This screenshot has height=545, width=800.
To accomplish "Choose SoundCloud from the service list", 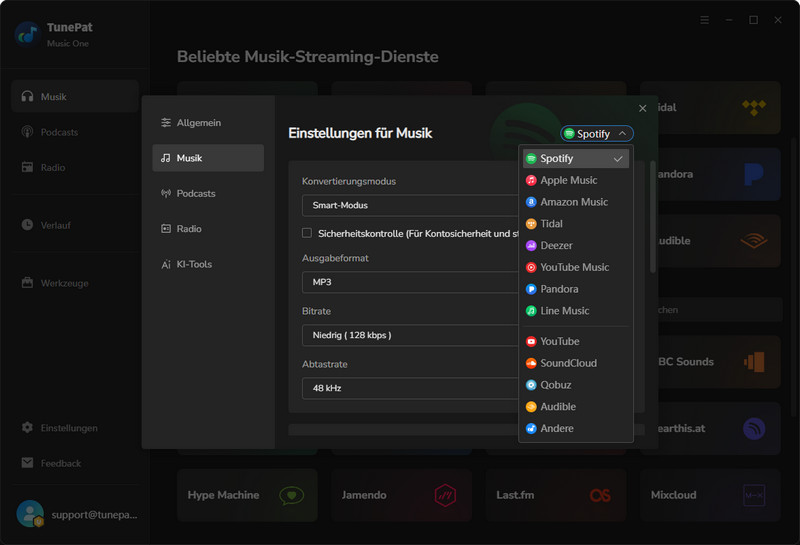I will click(576, 363).
